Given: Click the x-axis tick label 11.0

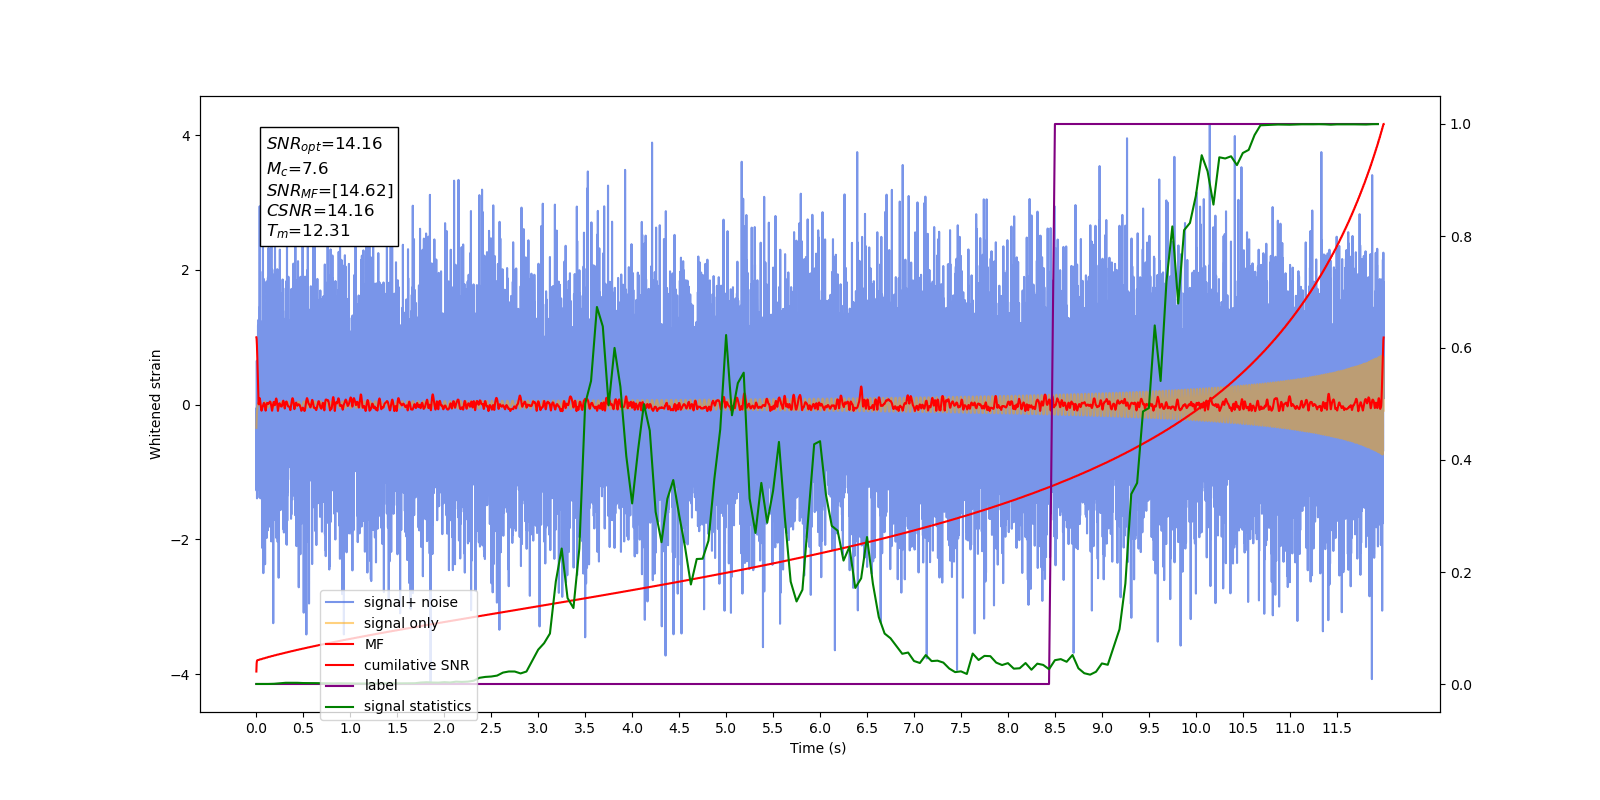Looking at the screenshot, I should coord(1290,728).
